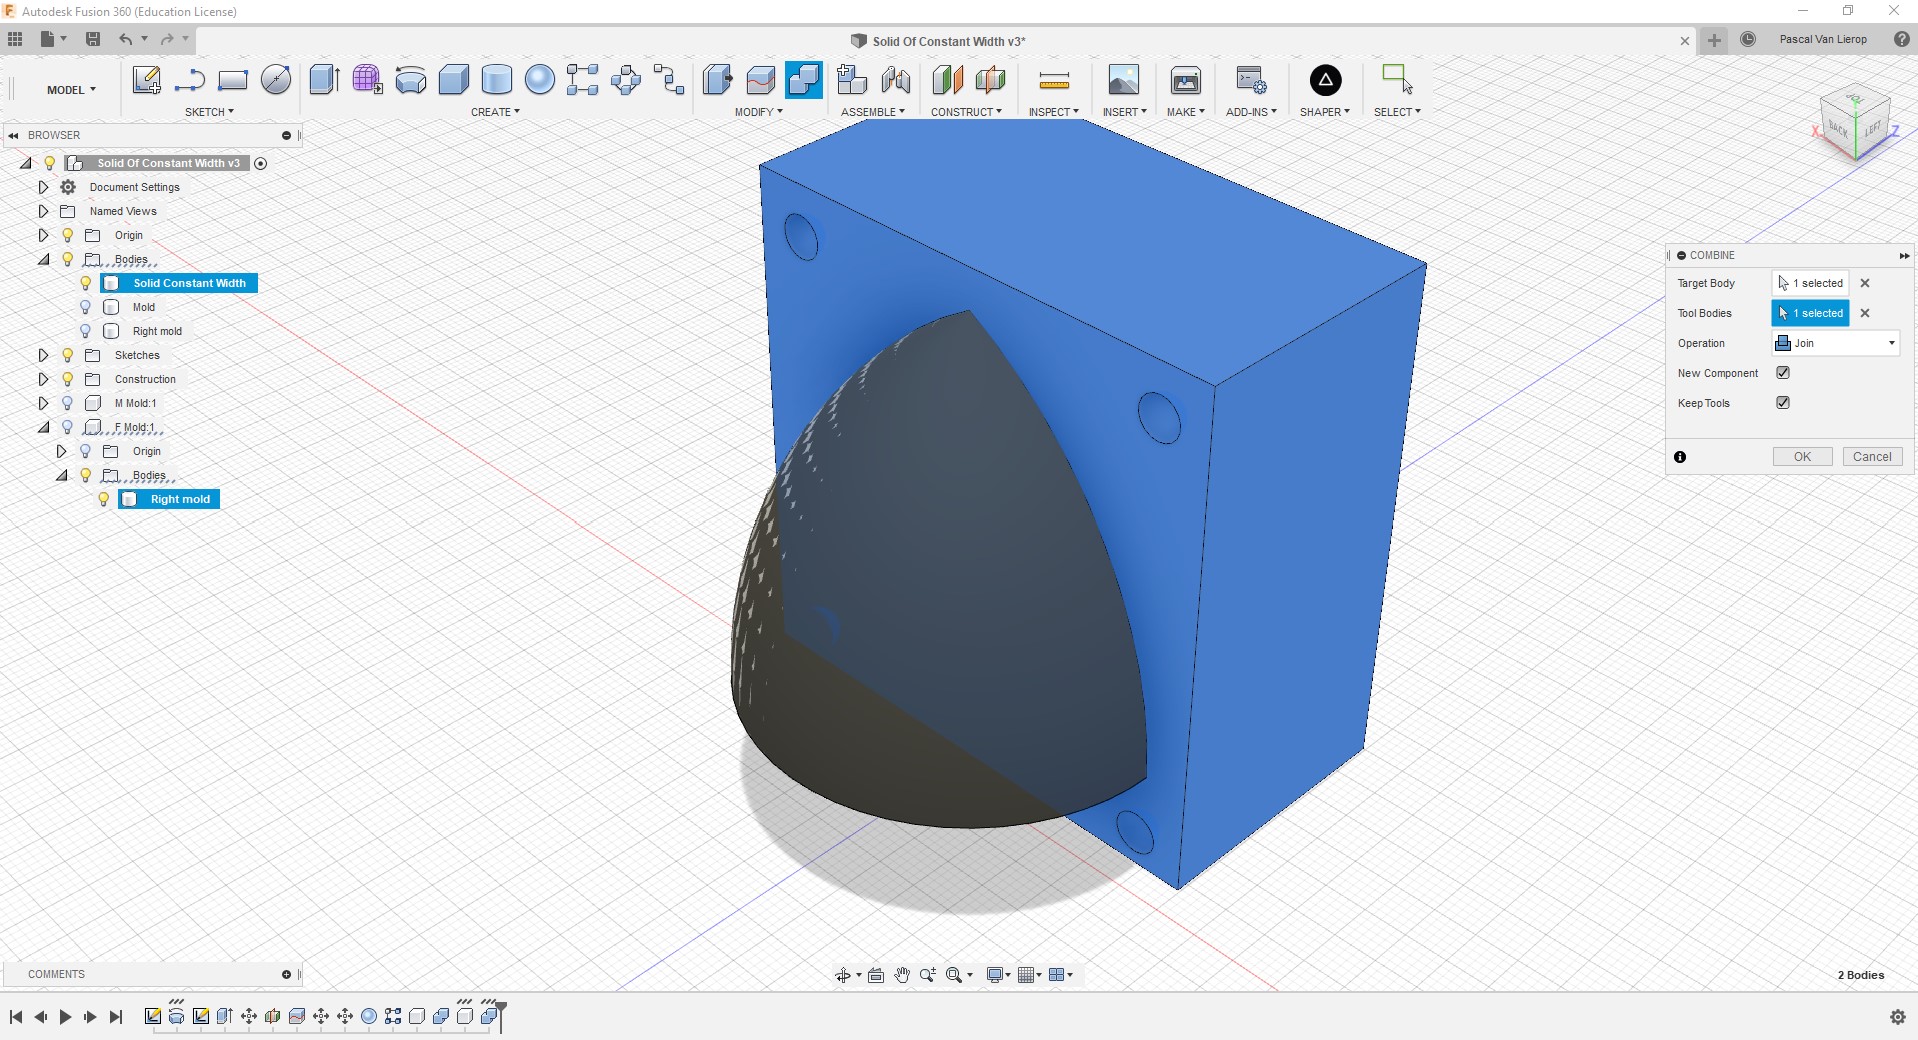Clear the Tool Bodies selection
This screenshot has width=1918, height=1040.
click(1865, 313)
